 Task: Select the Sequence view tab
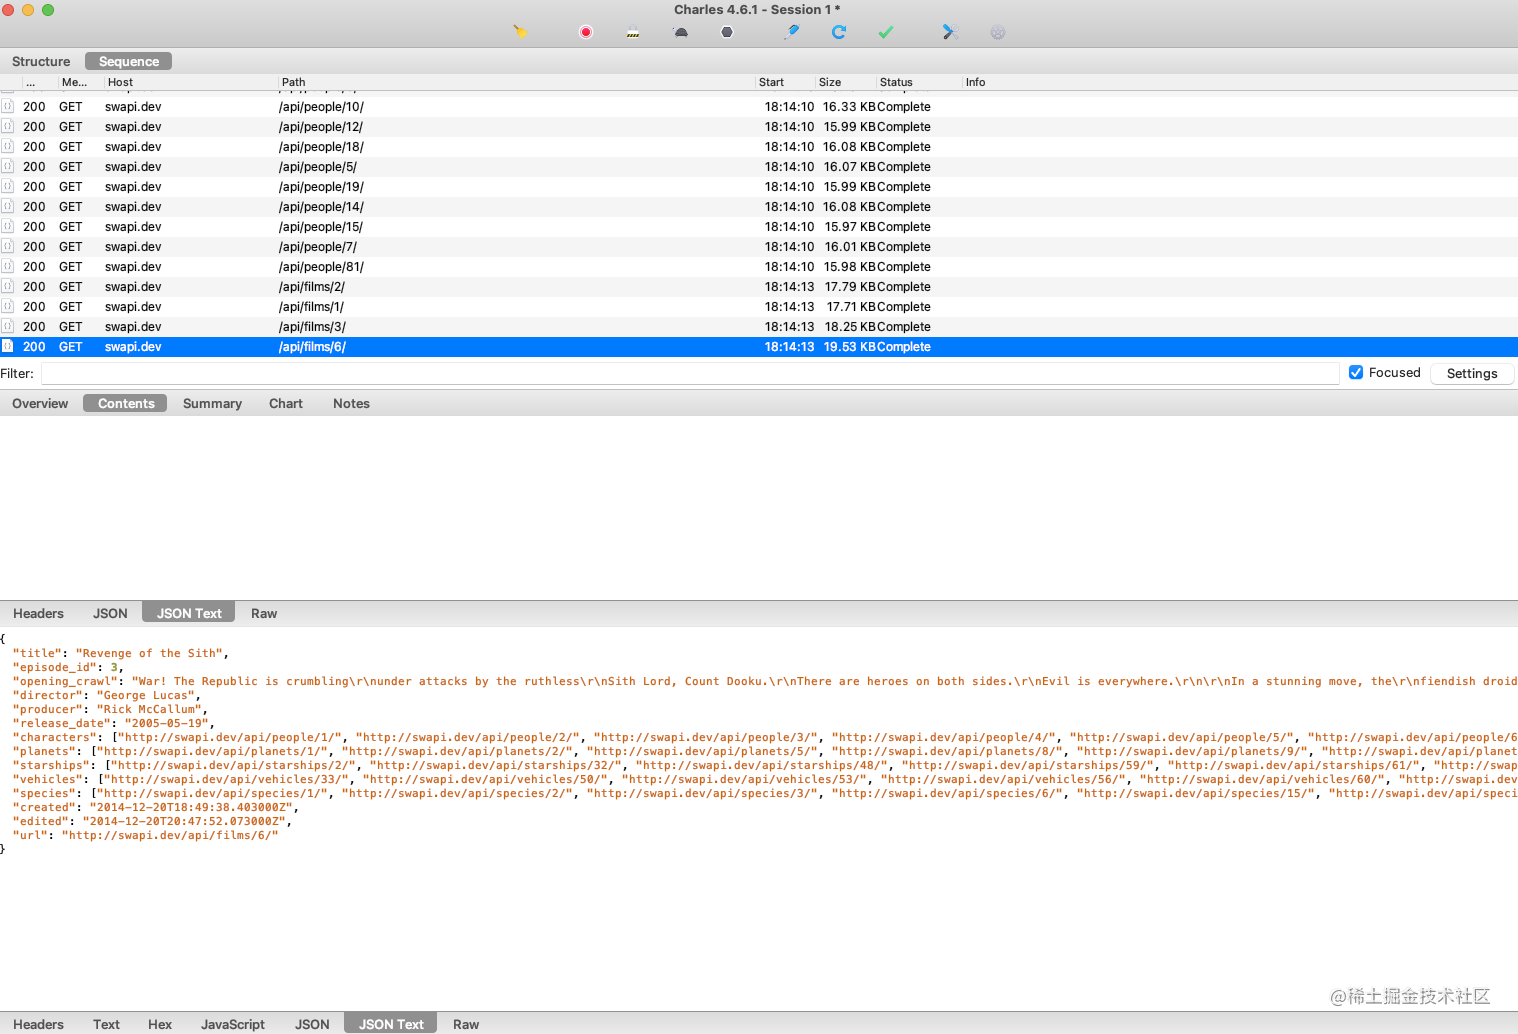(129, 61)
